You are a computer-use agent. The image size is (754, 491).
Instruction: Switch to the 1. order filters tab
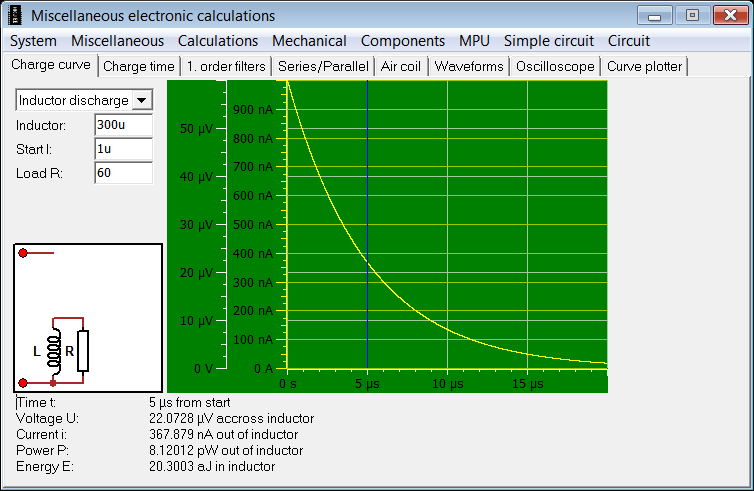pyautogui.click(x=226, y=67)
